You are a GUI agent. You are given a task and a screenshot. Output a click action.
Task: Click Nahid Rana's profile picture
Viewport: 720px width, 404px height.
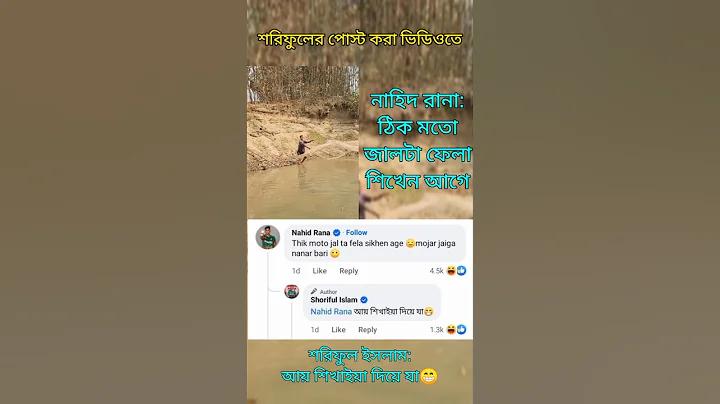(x=268, y=237)
